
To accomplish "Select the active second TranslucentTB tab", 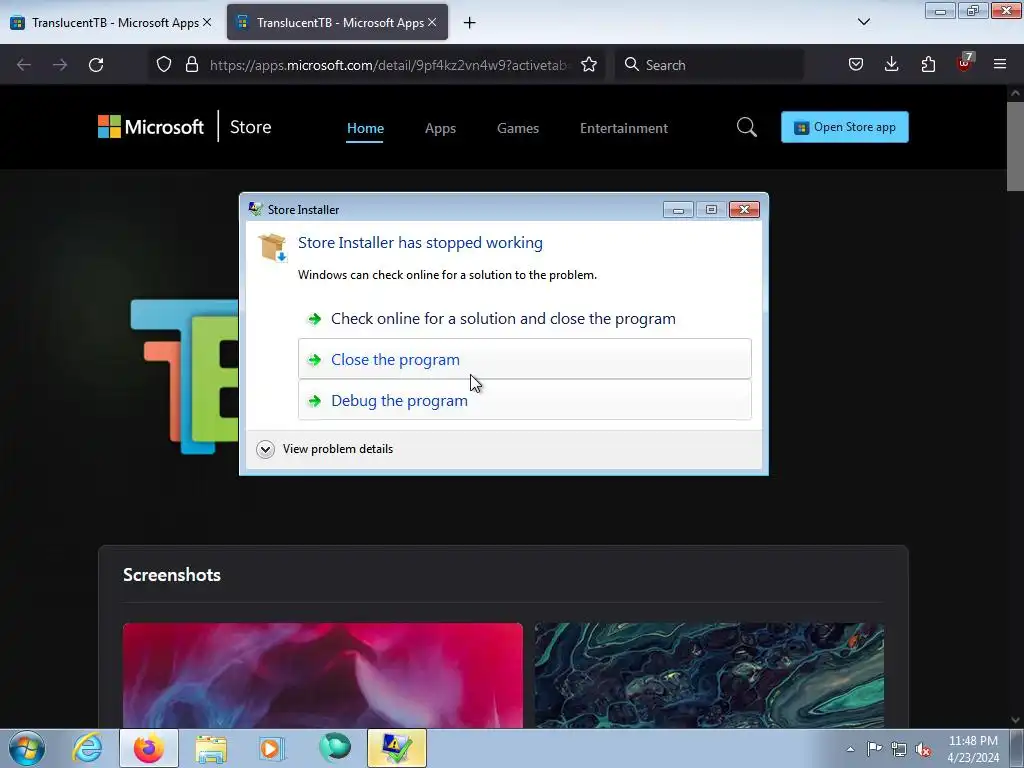I will pyautogui.click(x=337, y=22).
